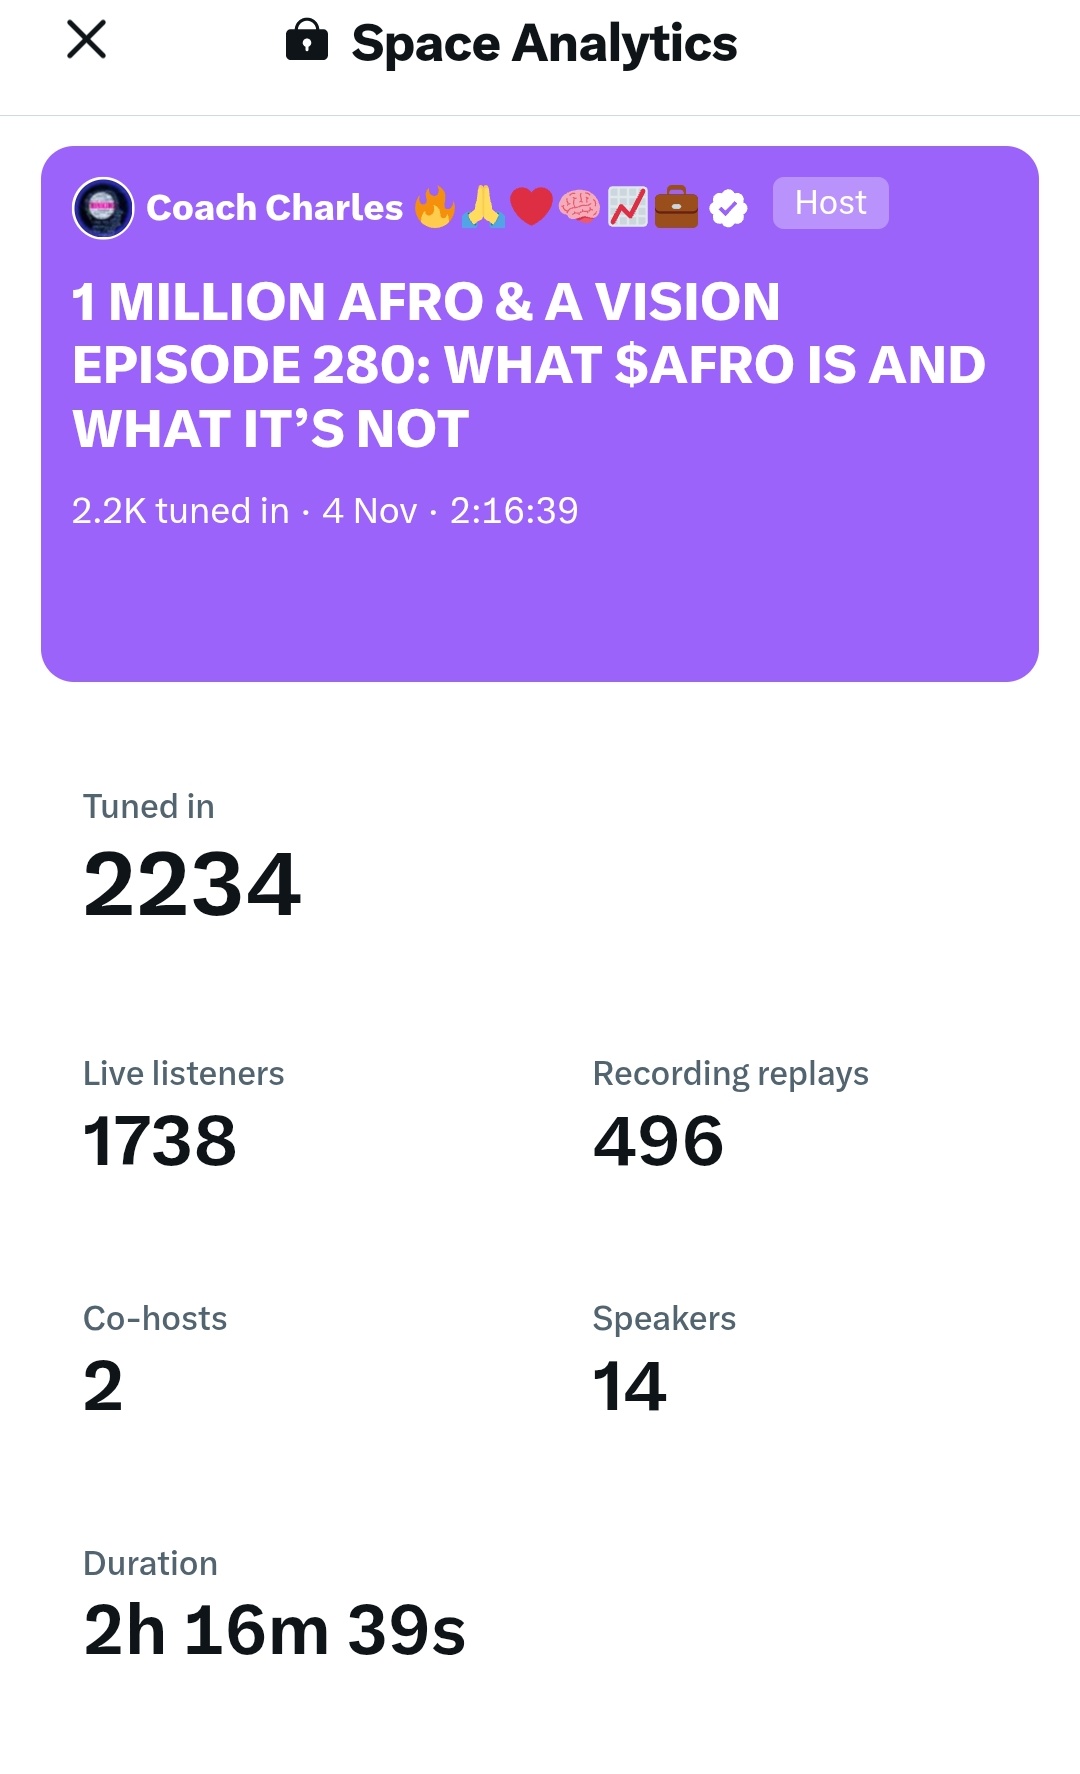Image resolution: width=1080 pixels, height=1774 pixels.
Task: Tap the Host badge label
Action: point(830,203)
